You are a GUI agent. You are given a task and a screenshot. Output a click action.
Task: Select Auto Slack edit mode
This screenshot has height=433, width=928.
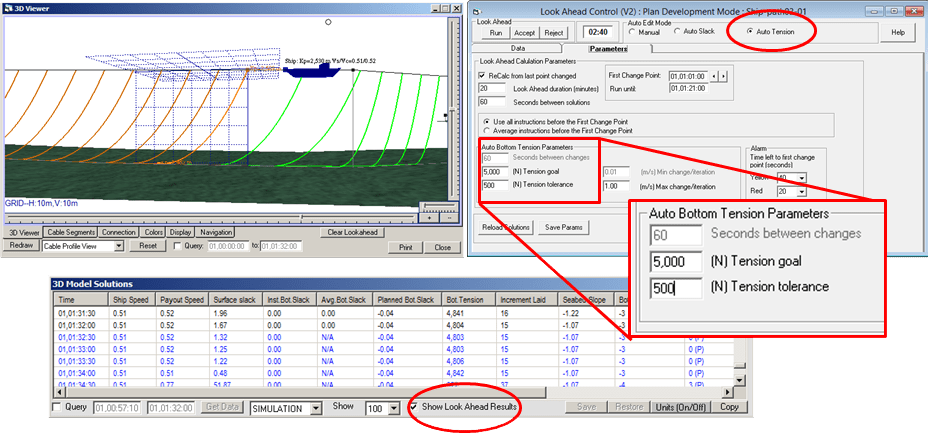pyautogui.click(x=678, y=31)
